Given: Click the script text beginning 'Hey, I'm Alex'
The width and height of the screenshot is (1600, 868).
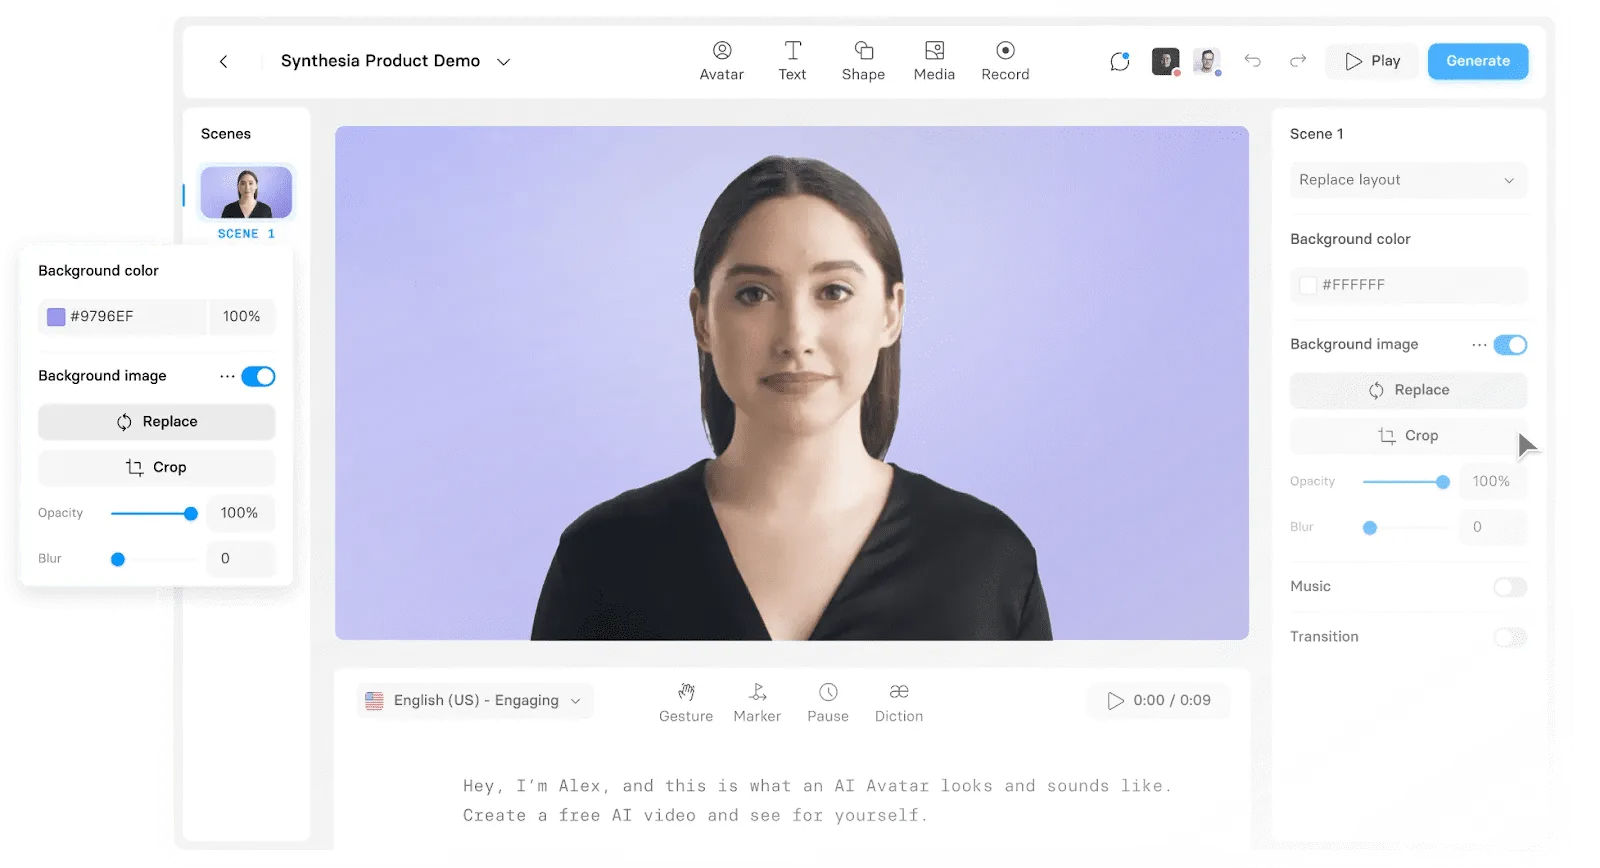Looking at the screenshot, I should 816,787.
